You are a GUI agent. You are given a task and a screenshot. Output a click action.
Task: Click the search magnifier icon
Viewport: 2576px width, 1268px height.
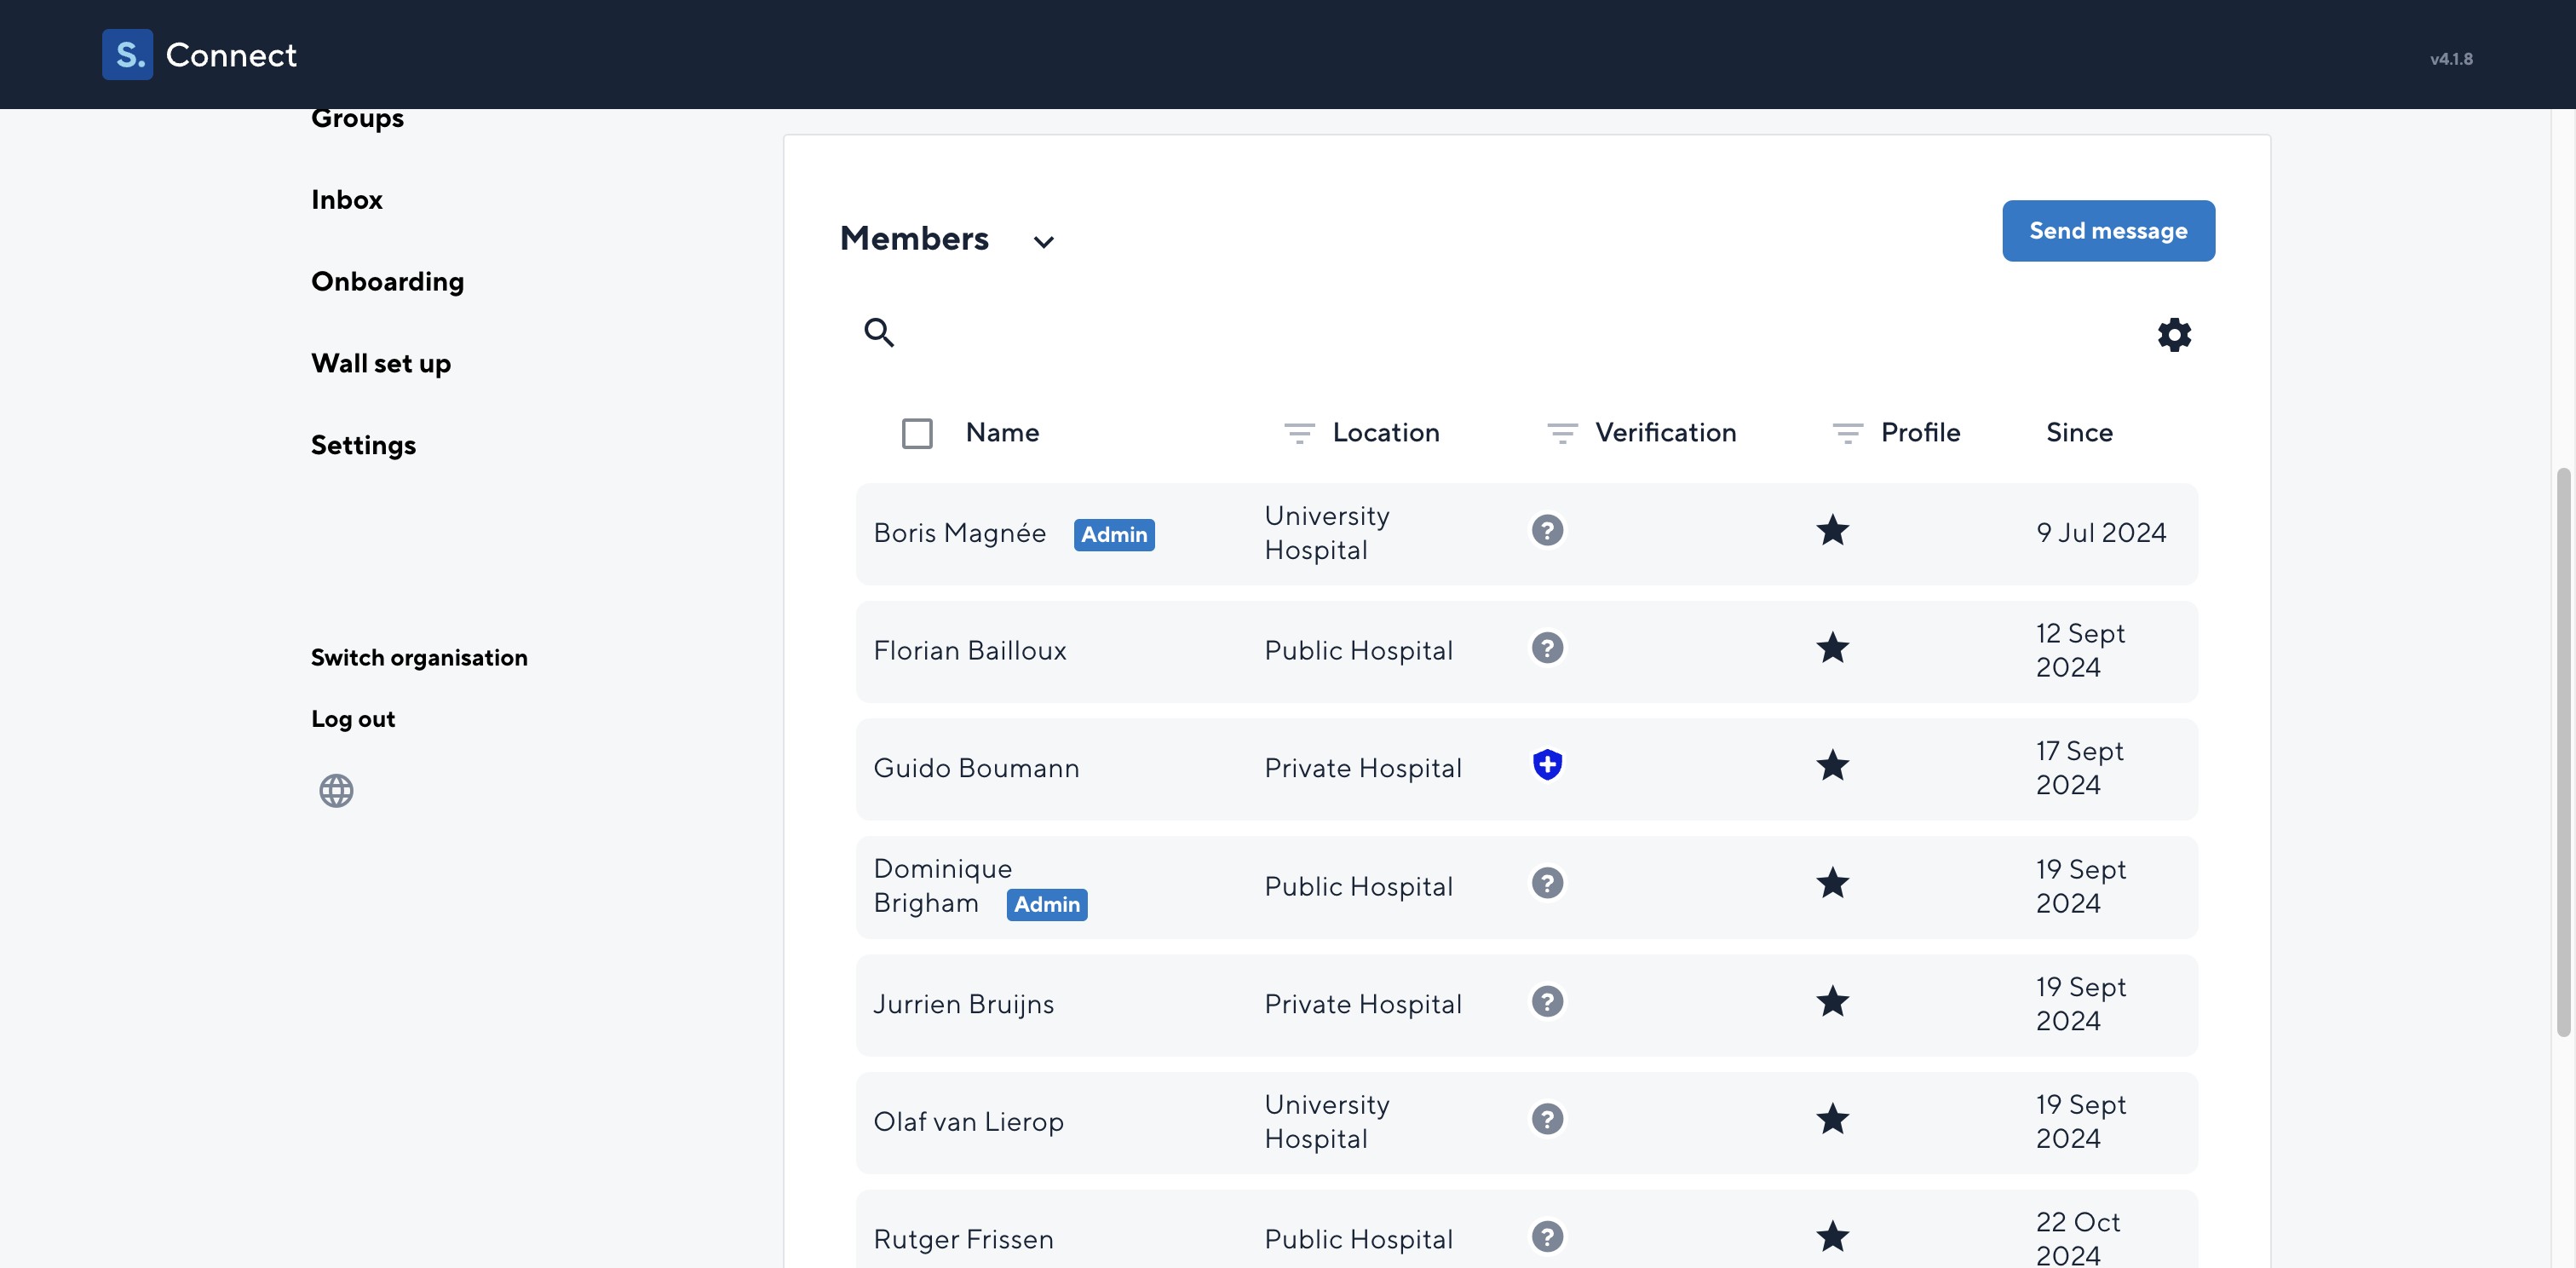[879, 332]
